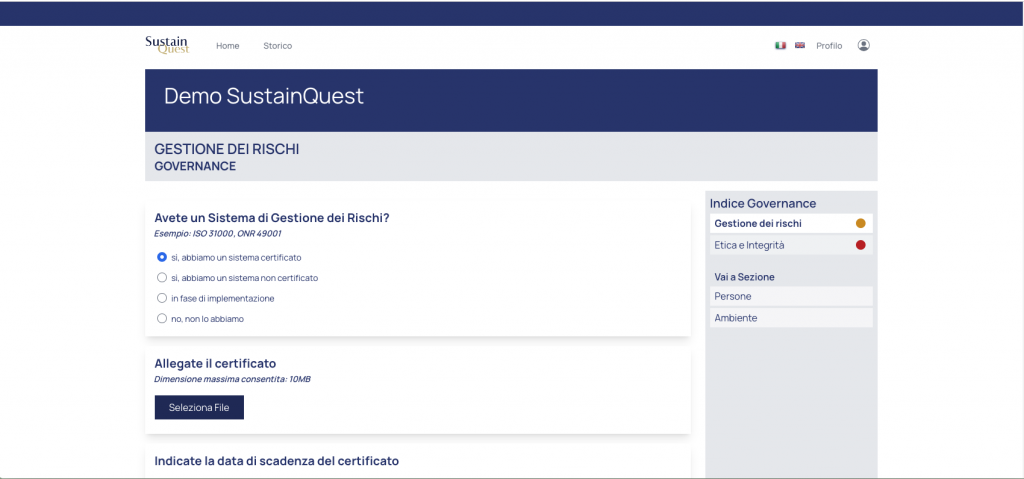Viewport: 1024px width, 479px height.
Task: Click 'Dimensione massima consentita: 10MB' note
Action: point(232,379)
